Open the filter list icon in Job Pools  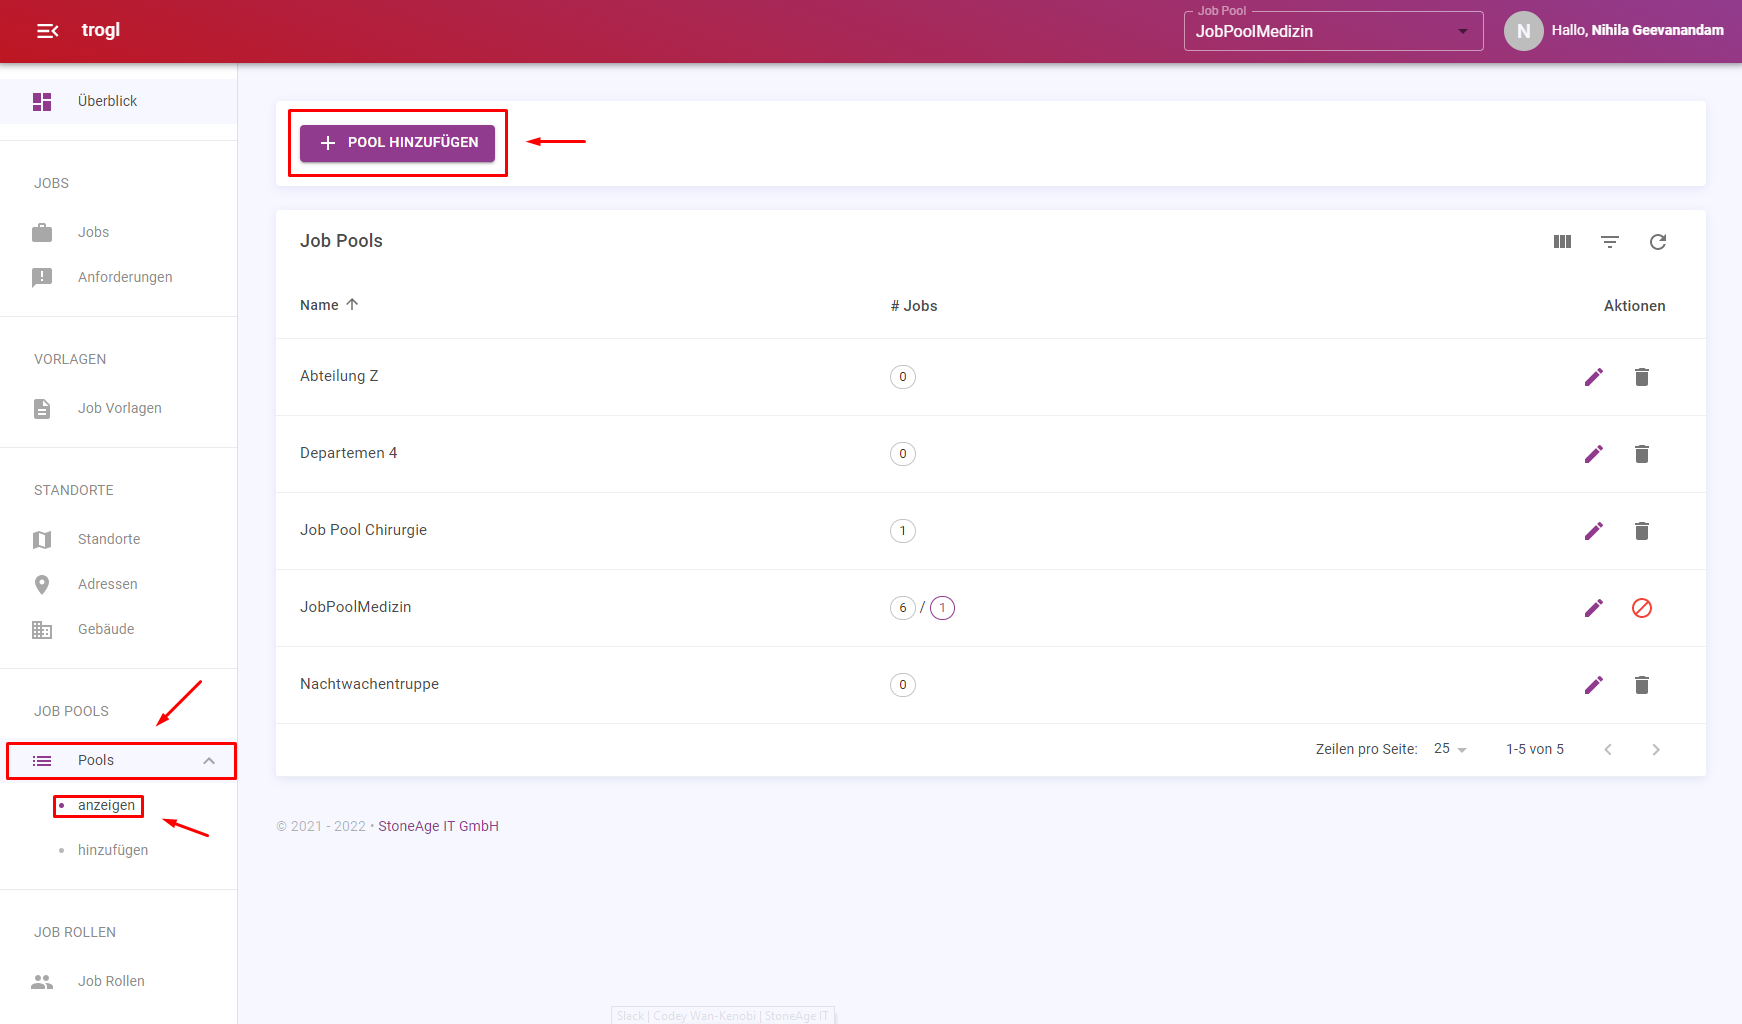click(1610, 242)
